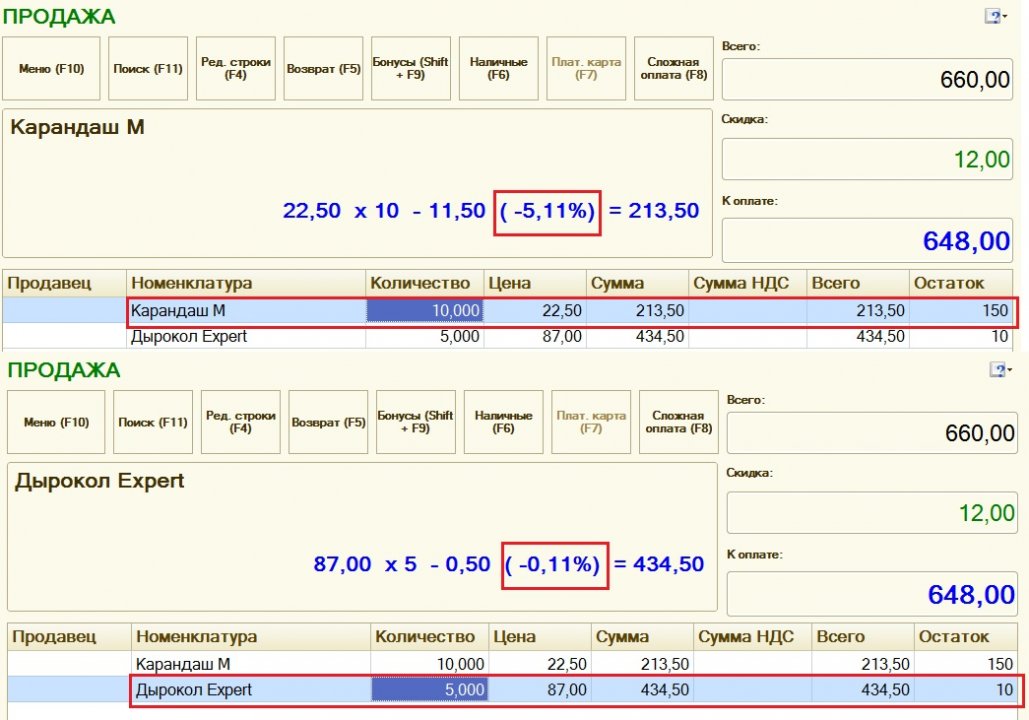
Task: Click the help icon in the upper sale window
Action: click(992, 16)
